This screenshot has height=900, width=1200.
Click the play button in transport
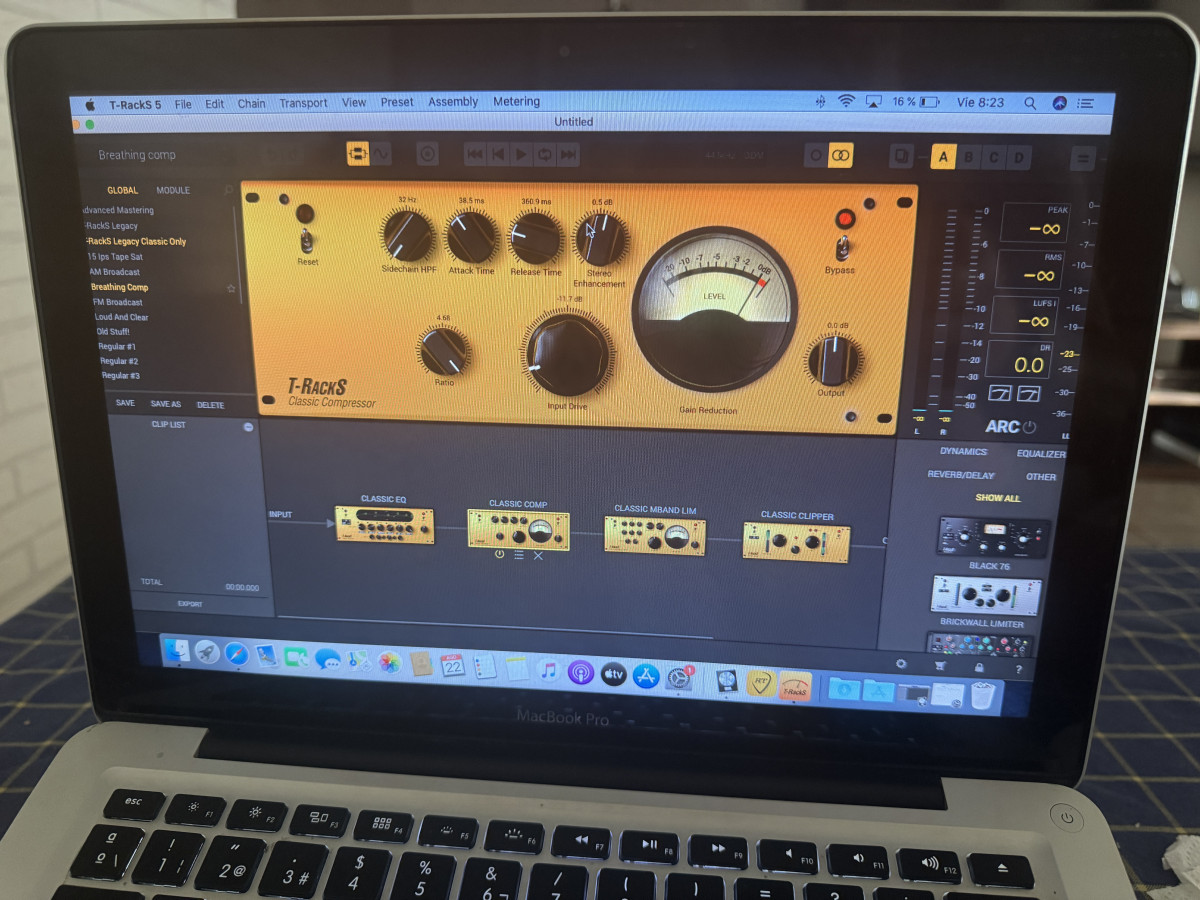click(x=521, y=154)
